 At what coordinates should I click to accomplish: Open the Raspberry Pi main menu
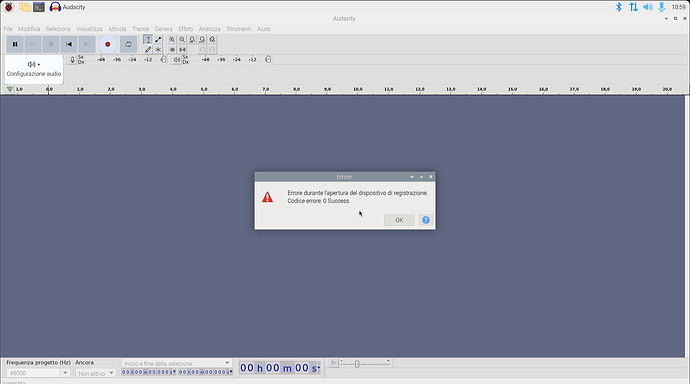point(8,7)
